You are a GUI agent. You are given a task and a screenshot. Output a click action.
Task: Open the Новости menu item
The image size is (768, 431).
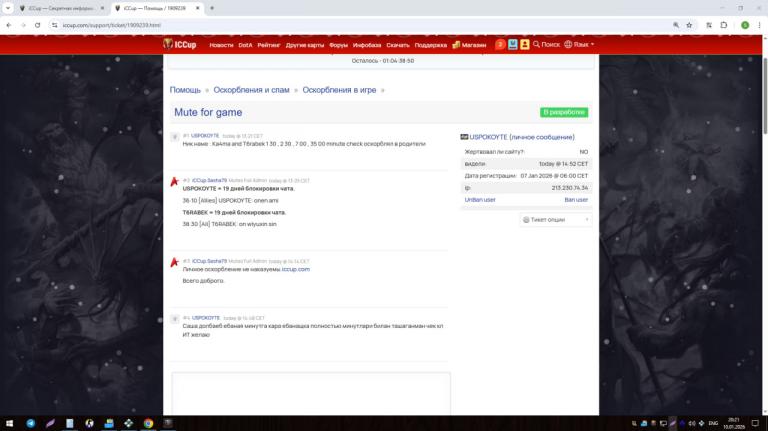(x=221, y=45)
